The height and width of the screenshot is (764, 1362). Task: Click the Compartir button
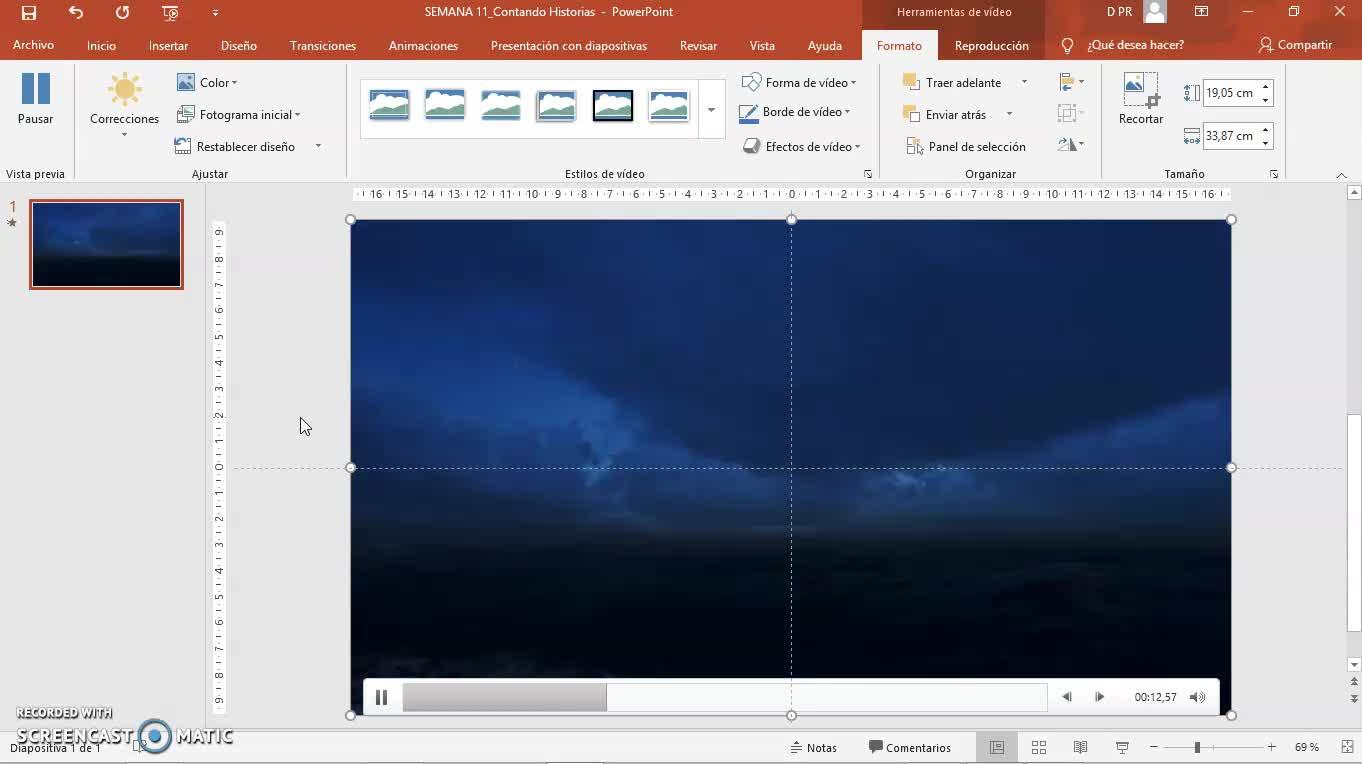[1295, 45]
